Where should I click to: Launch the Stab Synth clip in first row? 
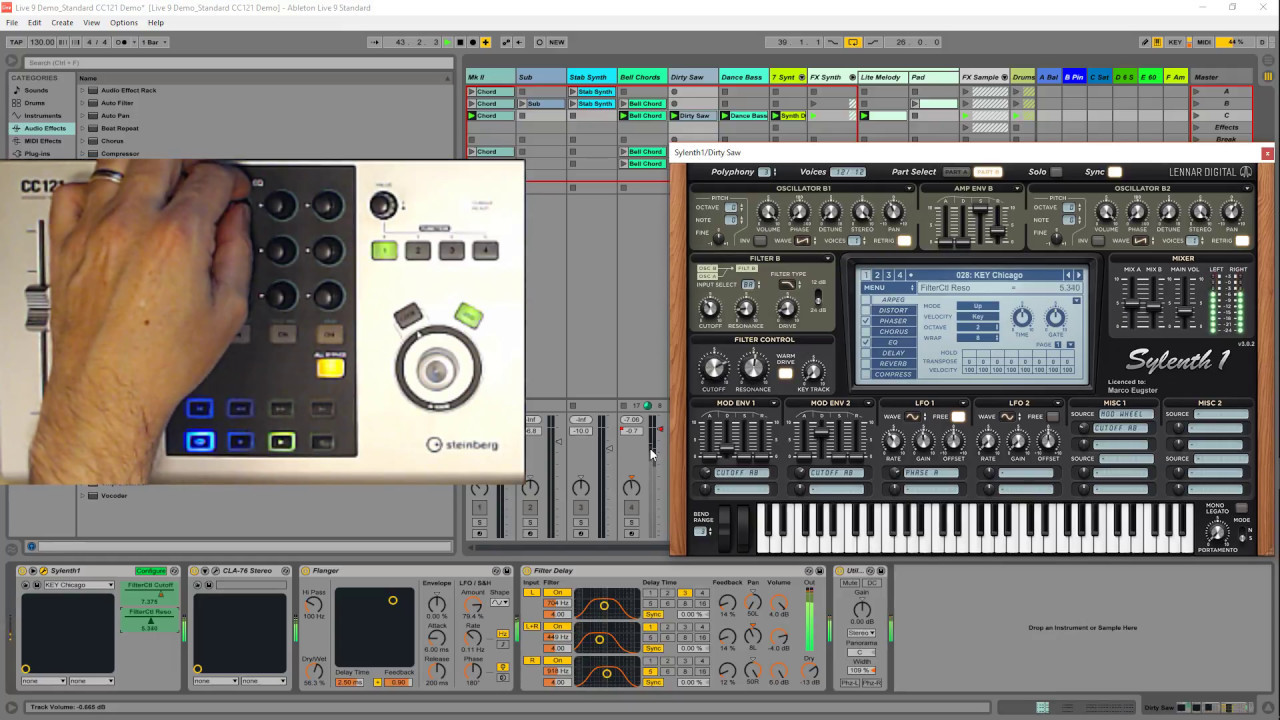(573, 92)
